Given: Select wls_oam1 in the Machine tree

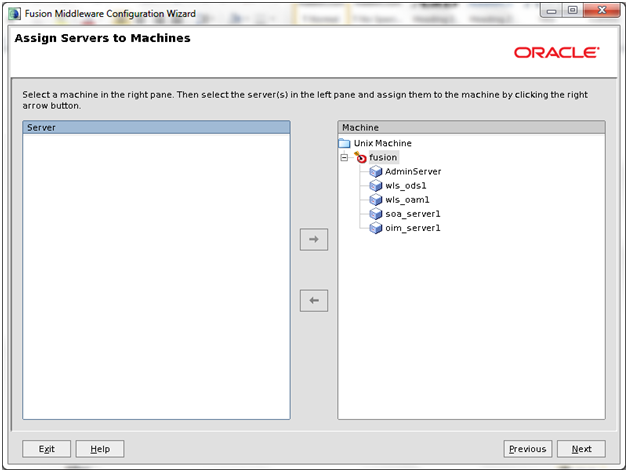Looking at the screenshot, I should pyautogui.click(x=407, y=200).
